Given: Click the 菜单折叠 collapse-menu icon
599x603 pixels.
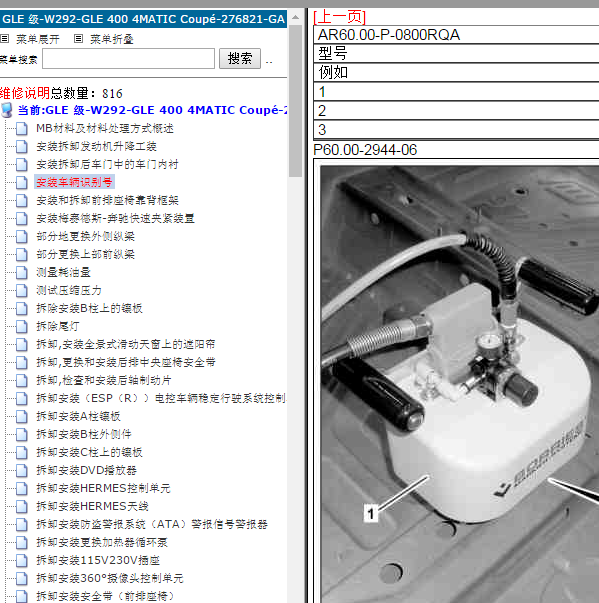Looking at the screenshot, I should [78, 38].
